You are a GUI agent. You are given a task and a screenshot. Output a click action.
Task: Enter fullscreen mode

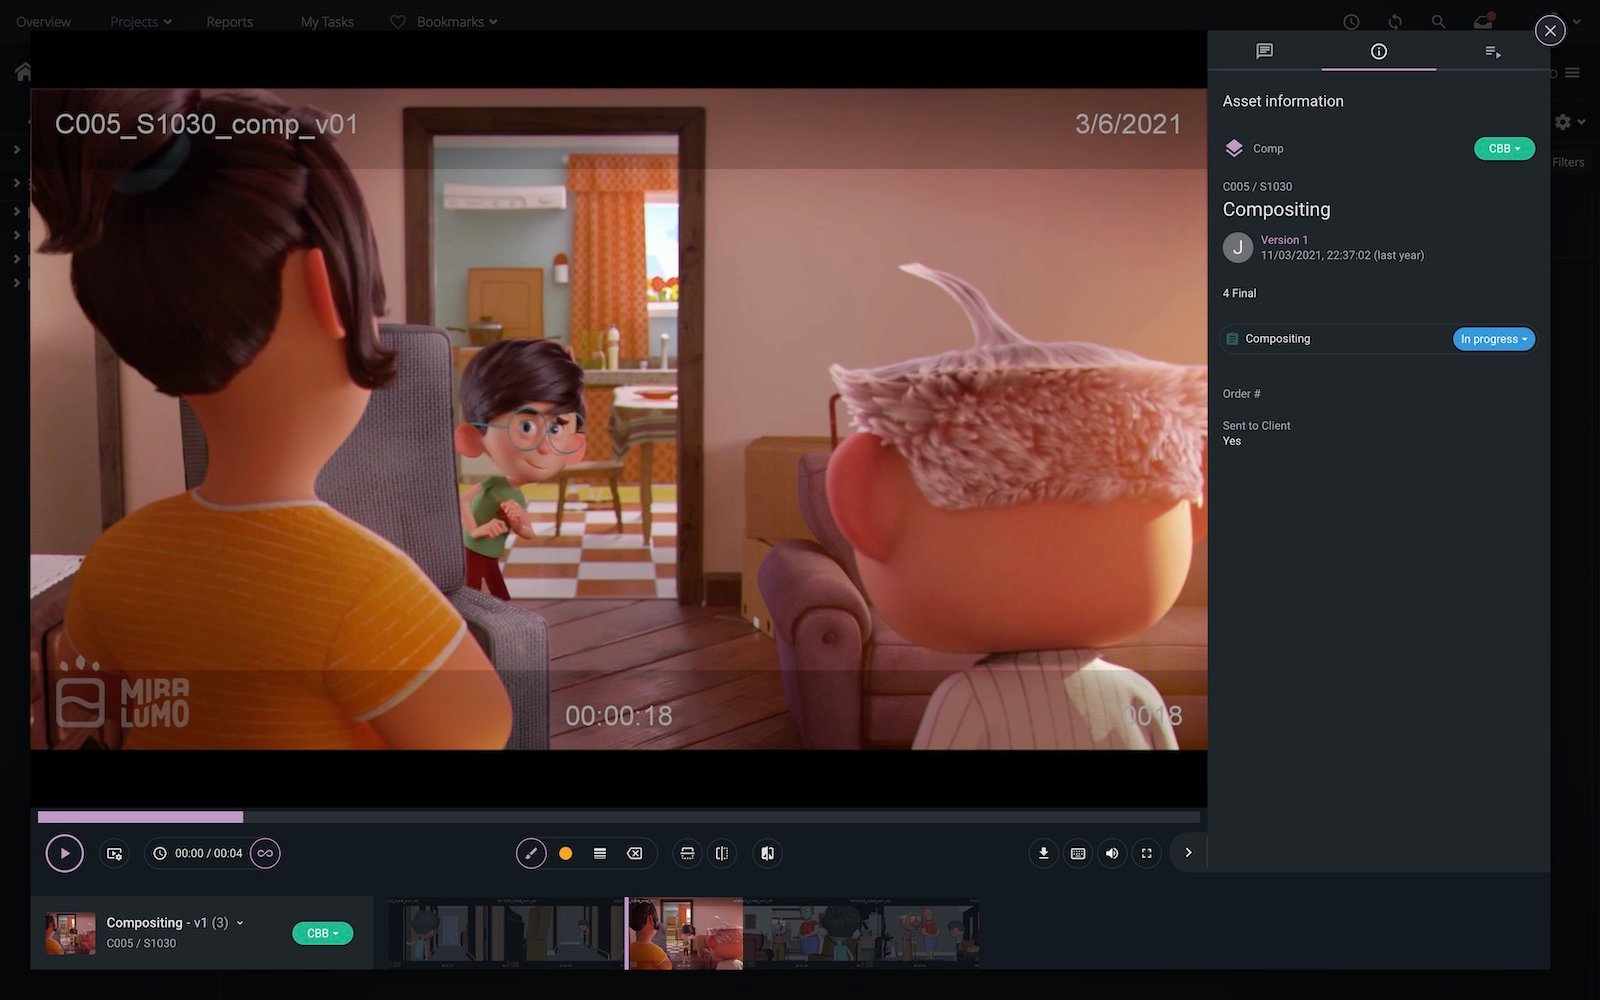click(x=1147, y=853)
